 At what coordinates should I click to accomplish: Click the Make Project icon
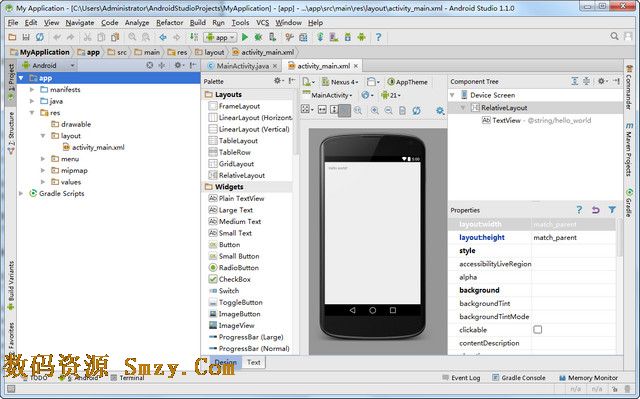pos(194,38)
